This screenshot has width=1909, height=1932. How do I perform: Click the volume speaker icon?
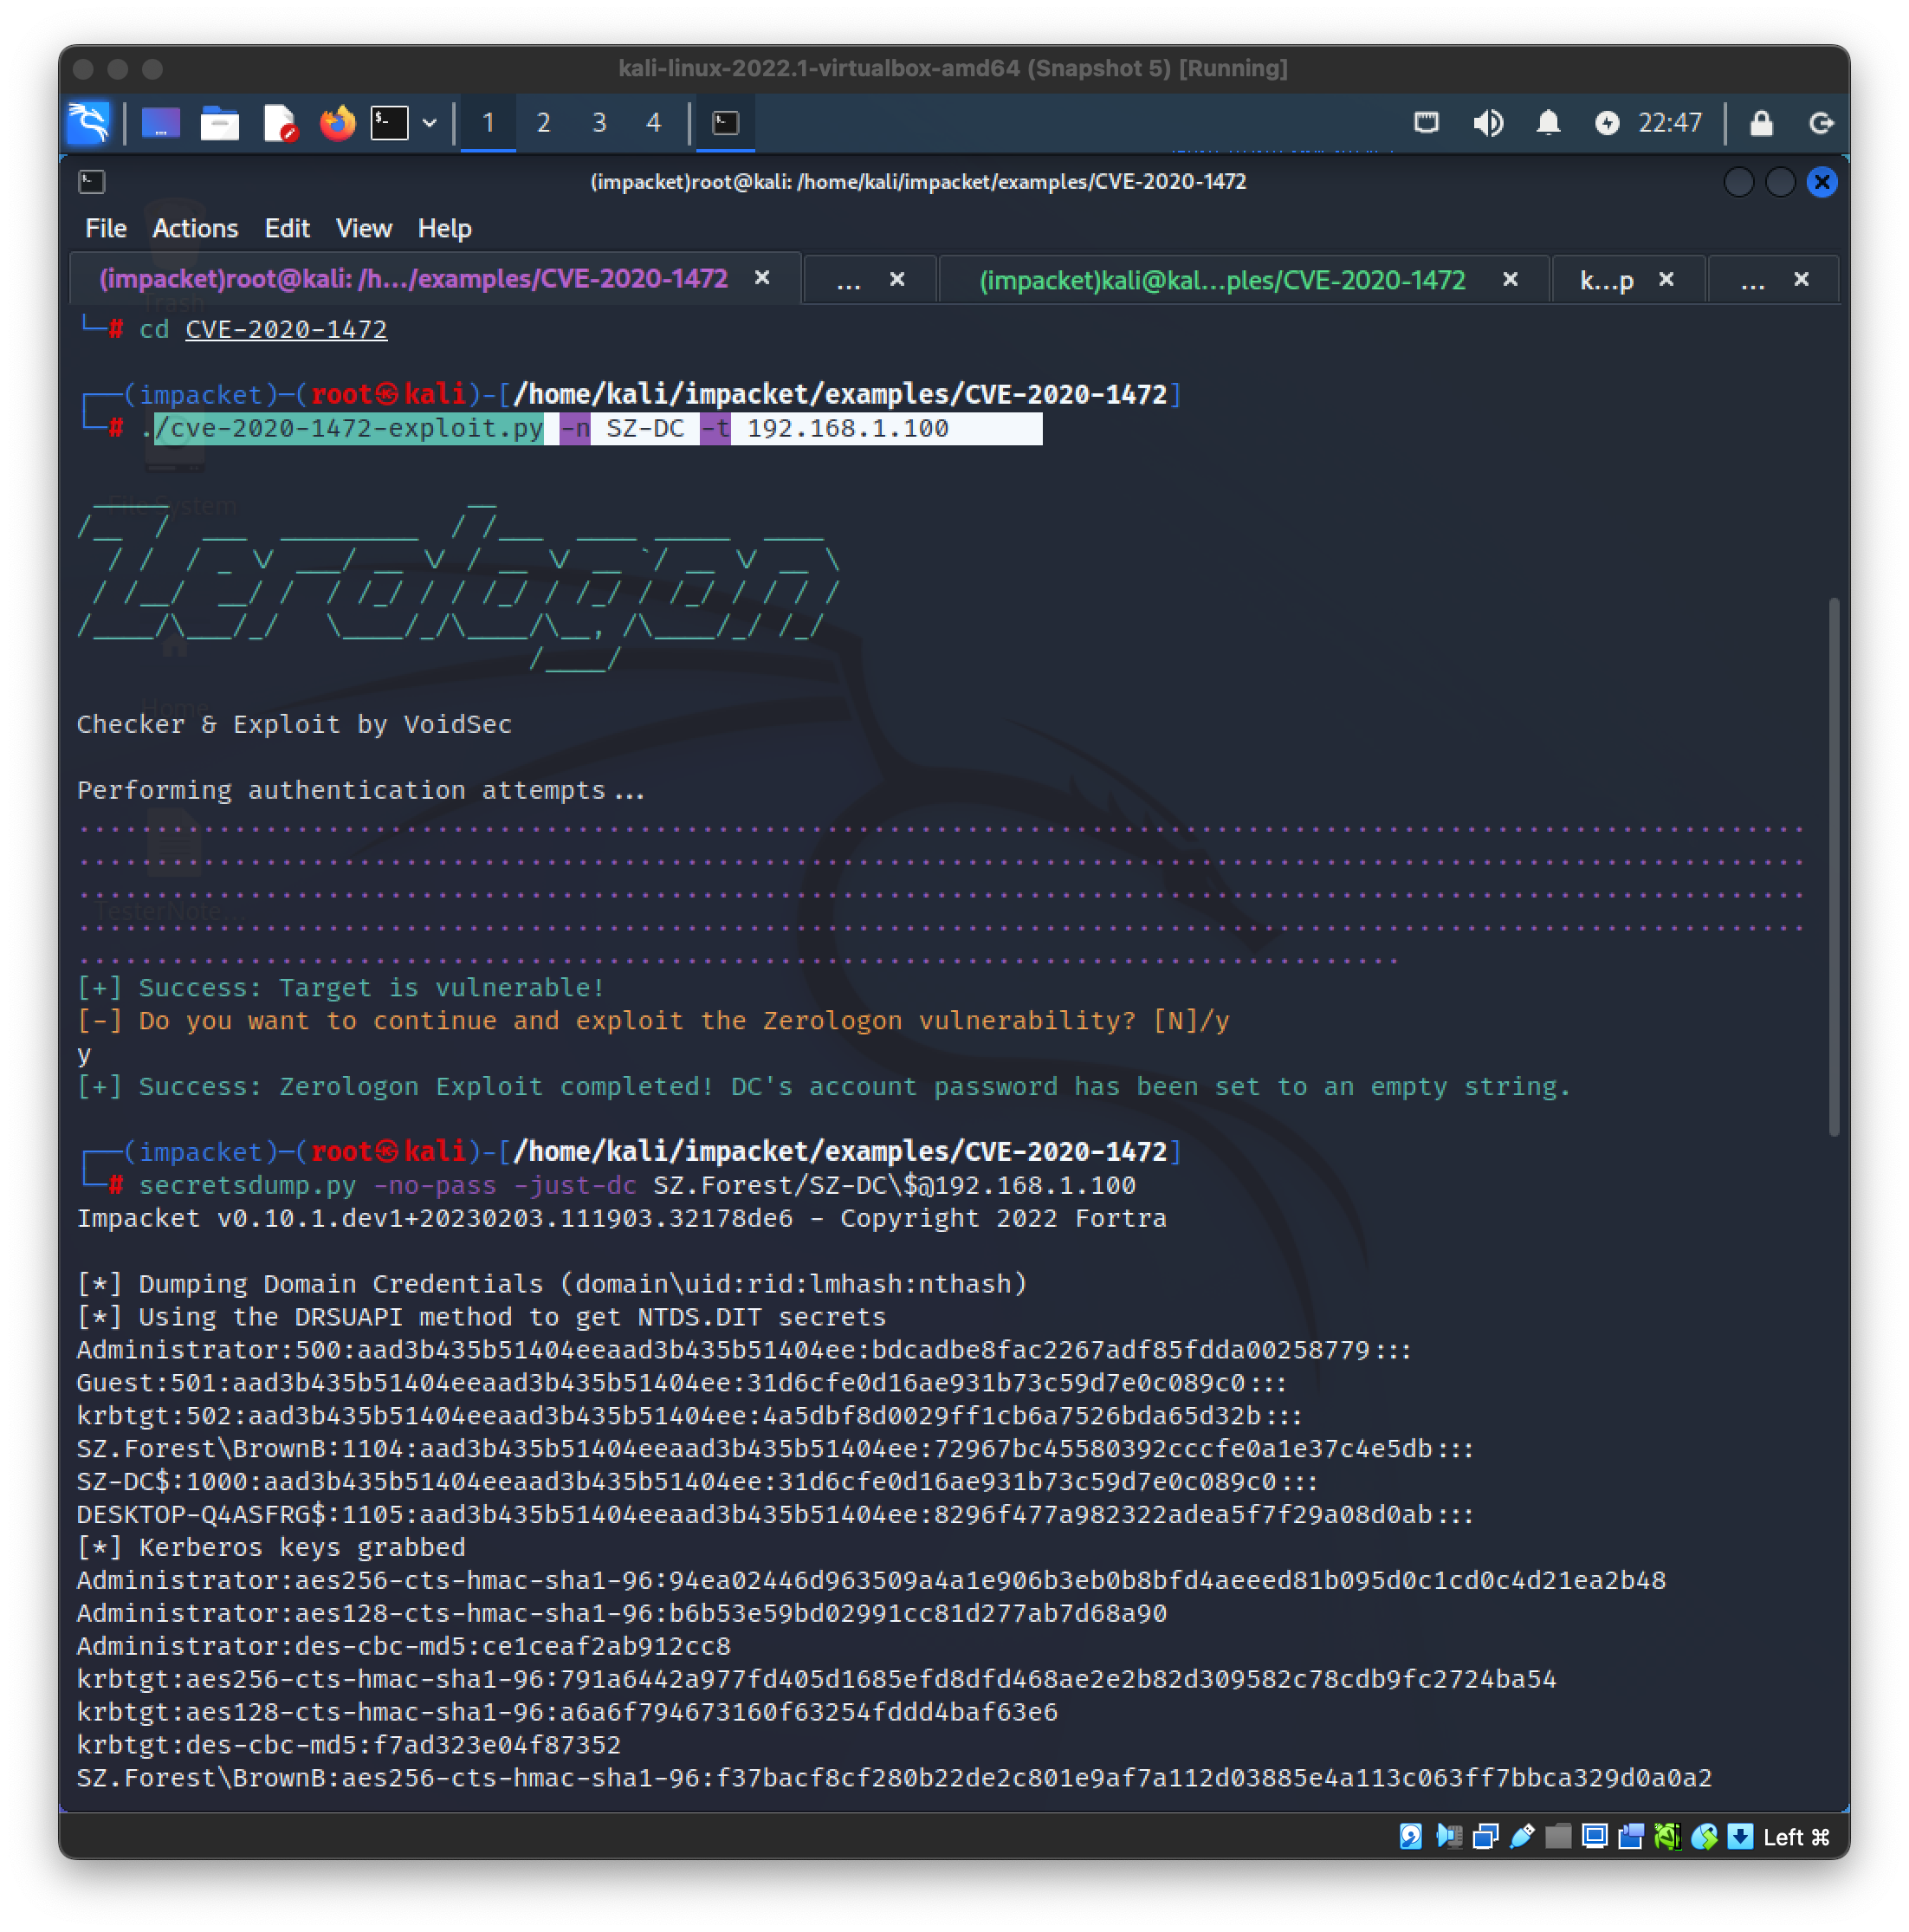[1488, 123]
